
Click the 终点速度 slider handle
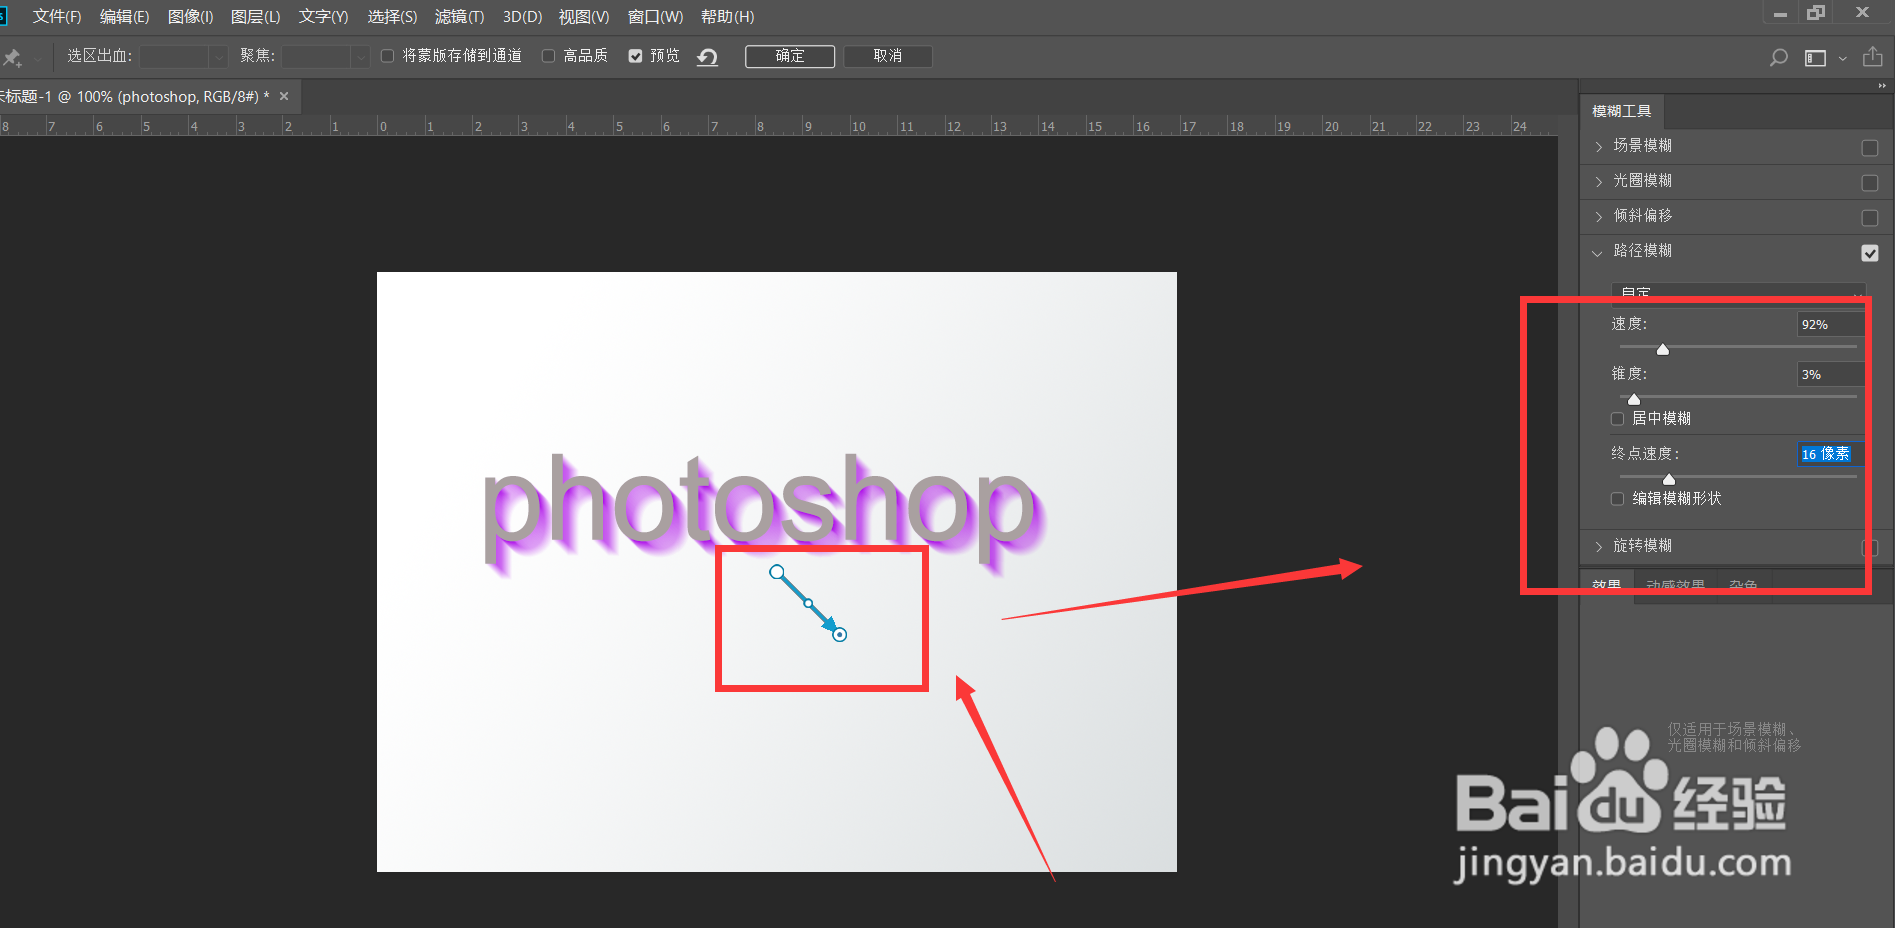[x=1668, y=479]
